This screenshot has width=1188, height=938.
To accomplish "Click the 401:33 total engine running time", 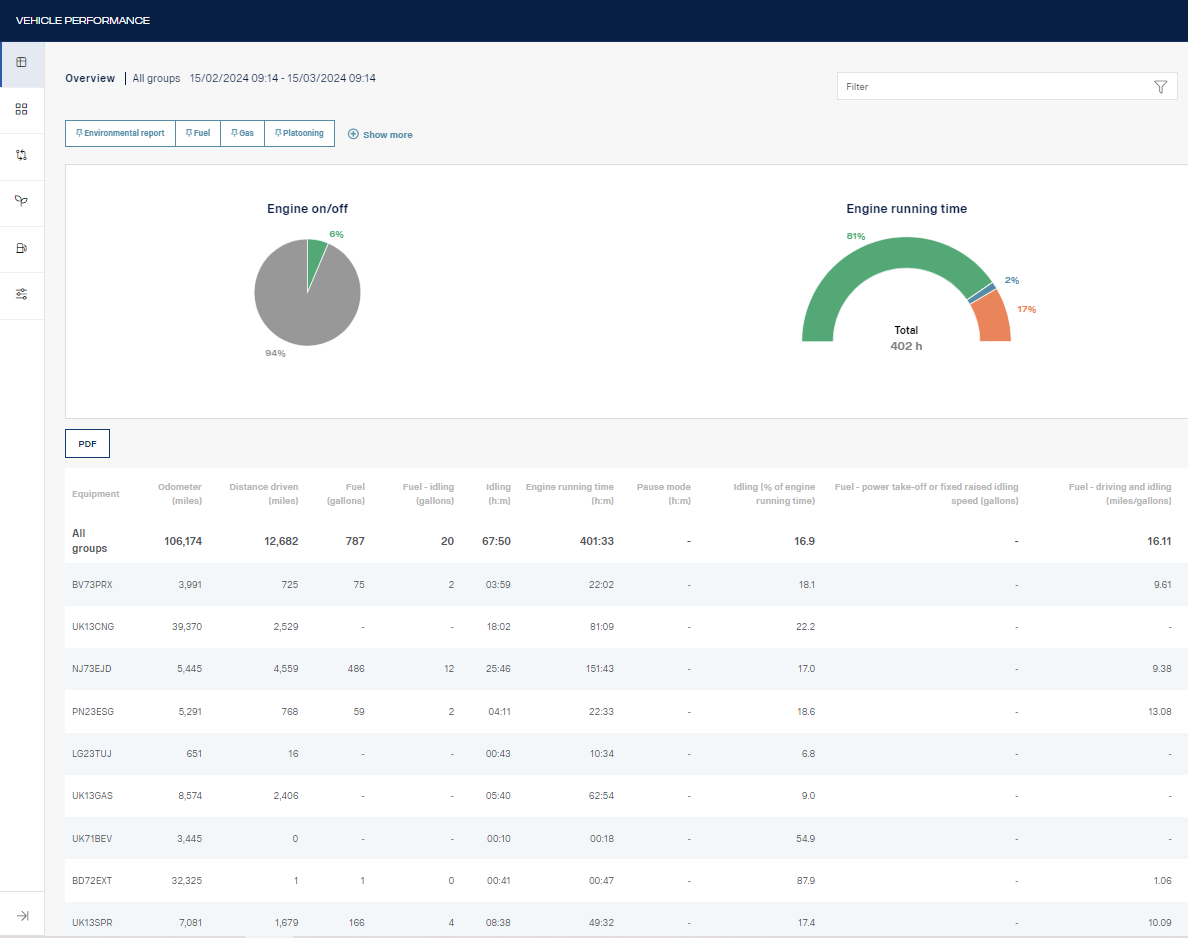I will (597, 541).
